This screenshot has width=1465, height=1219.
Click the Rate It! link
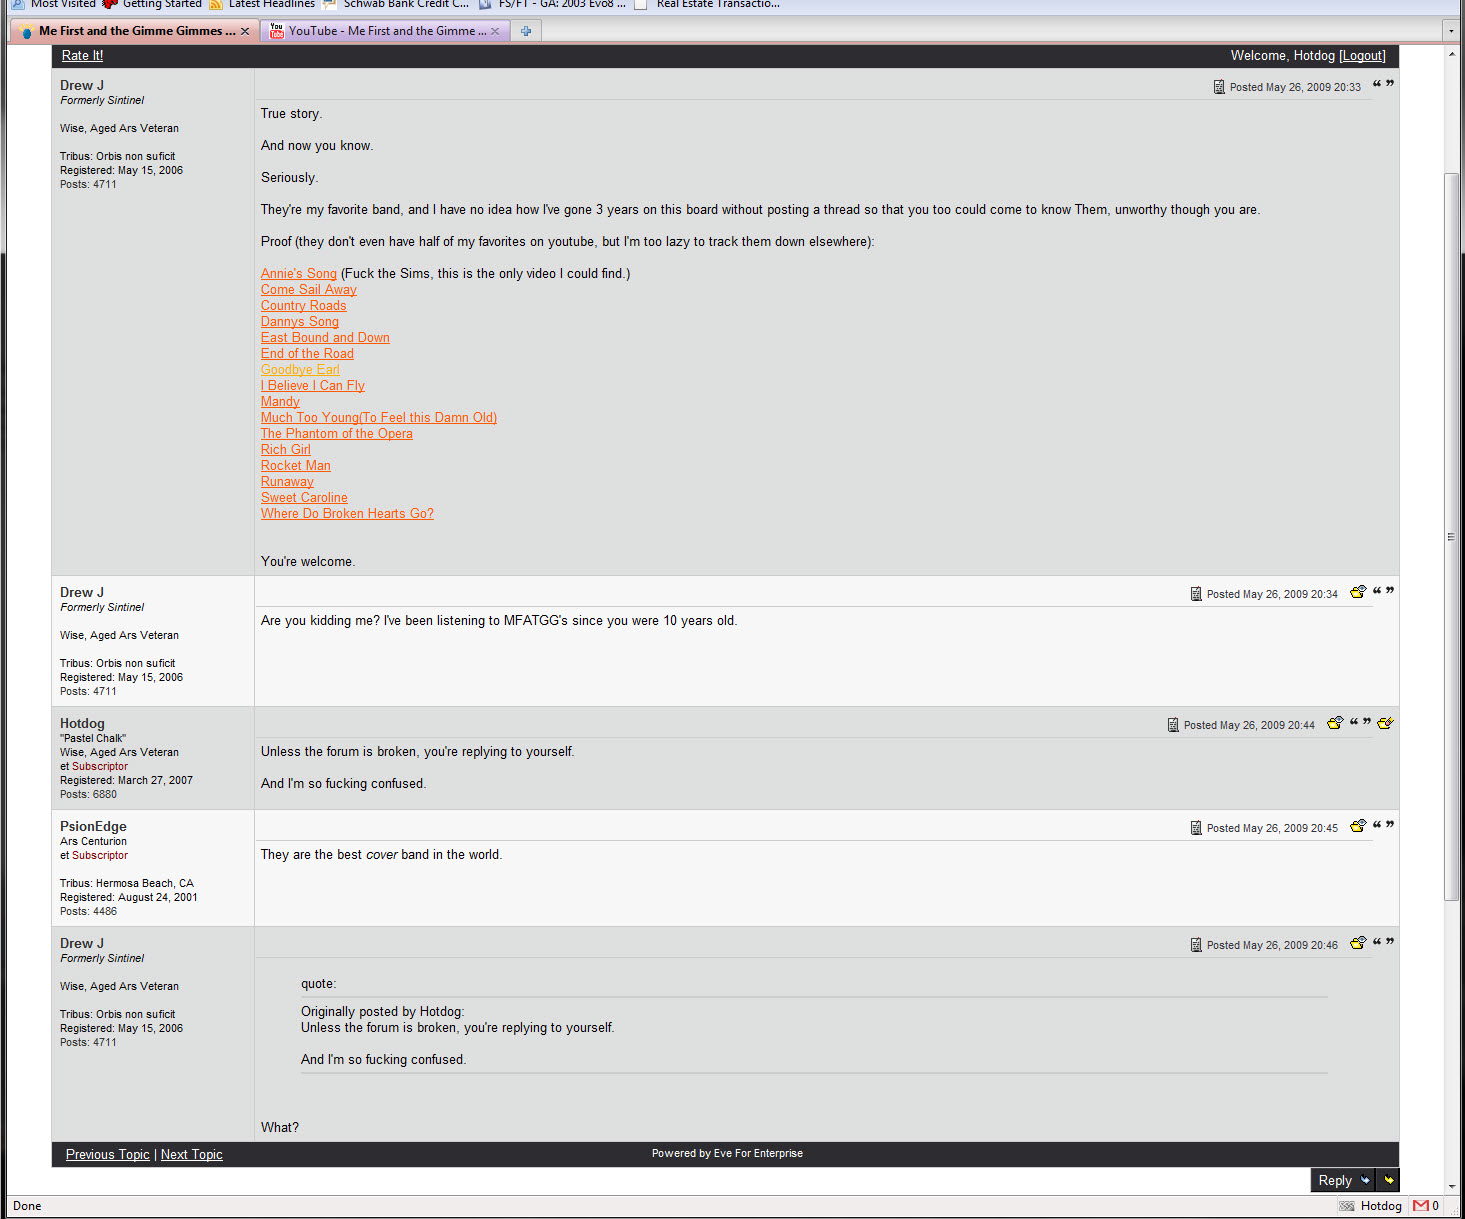[82, 56]
